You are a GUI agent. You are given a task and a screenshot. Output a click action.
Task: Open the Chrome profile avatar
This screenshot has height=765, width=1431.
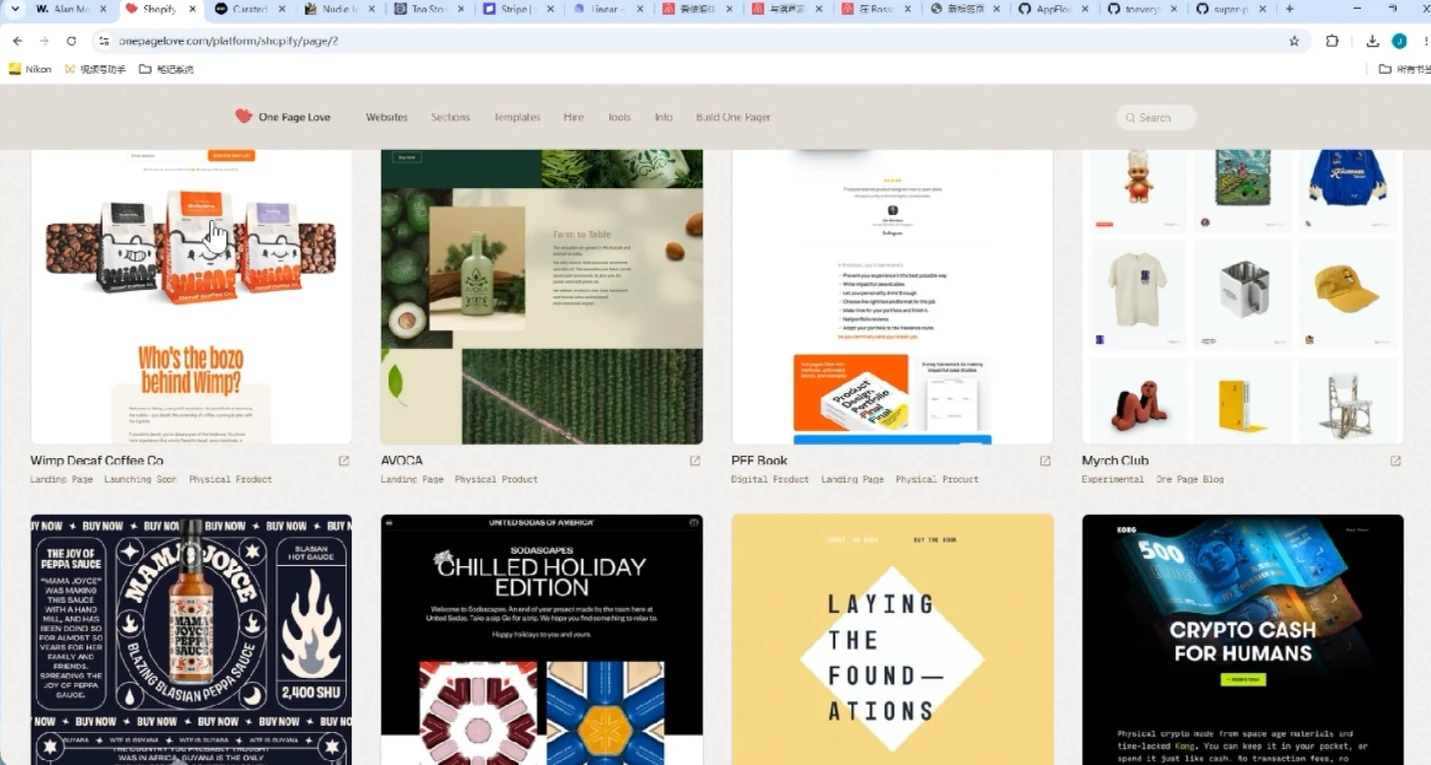(x=1399, y=41)
